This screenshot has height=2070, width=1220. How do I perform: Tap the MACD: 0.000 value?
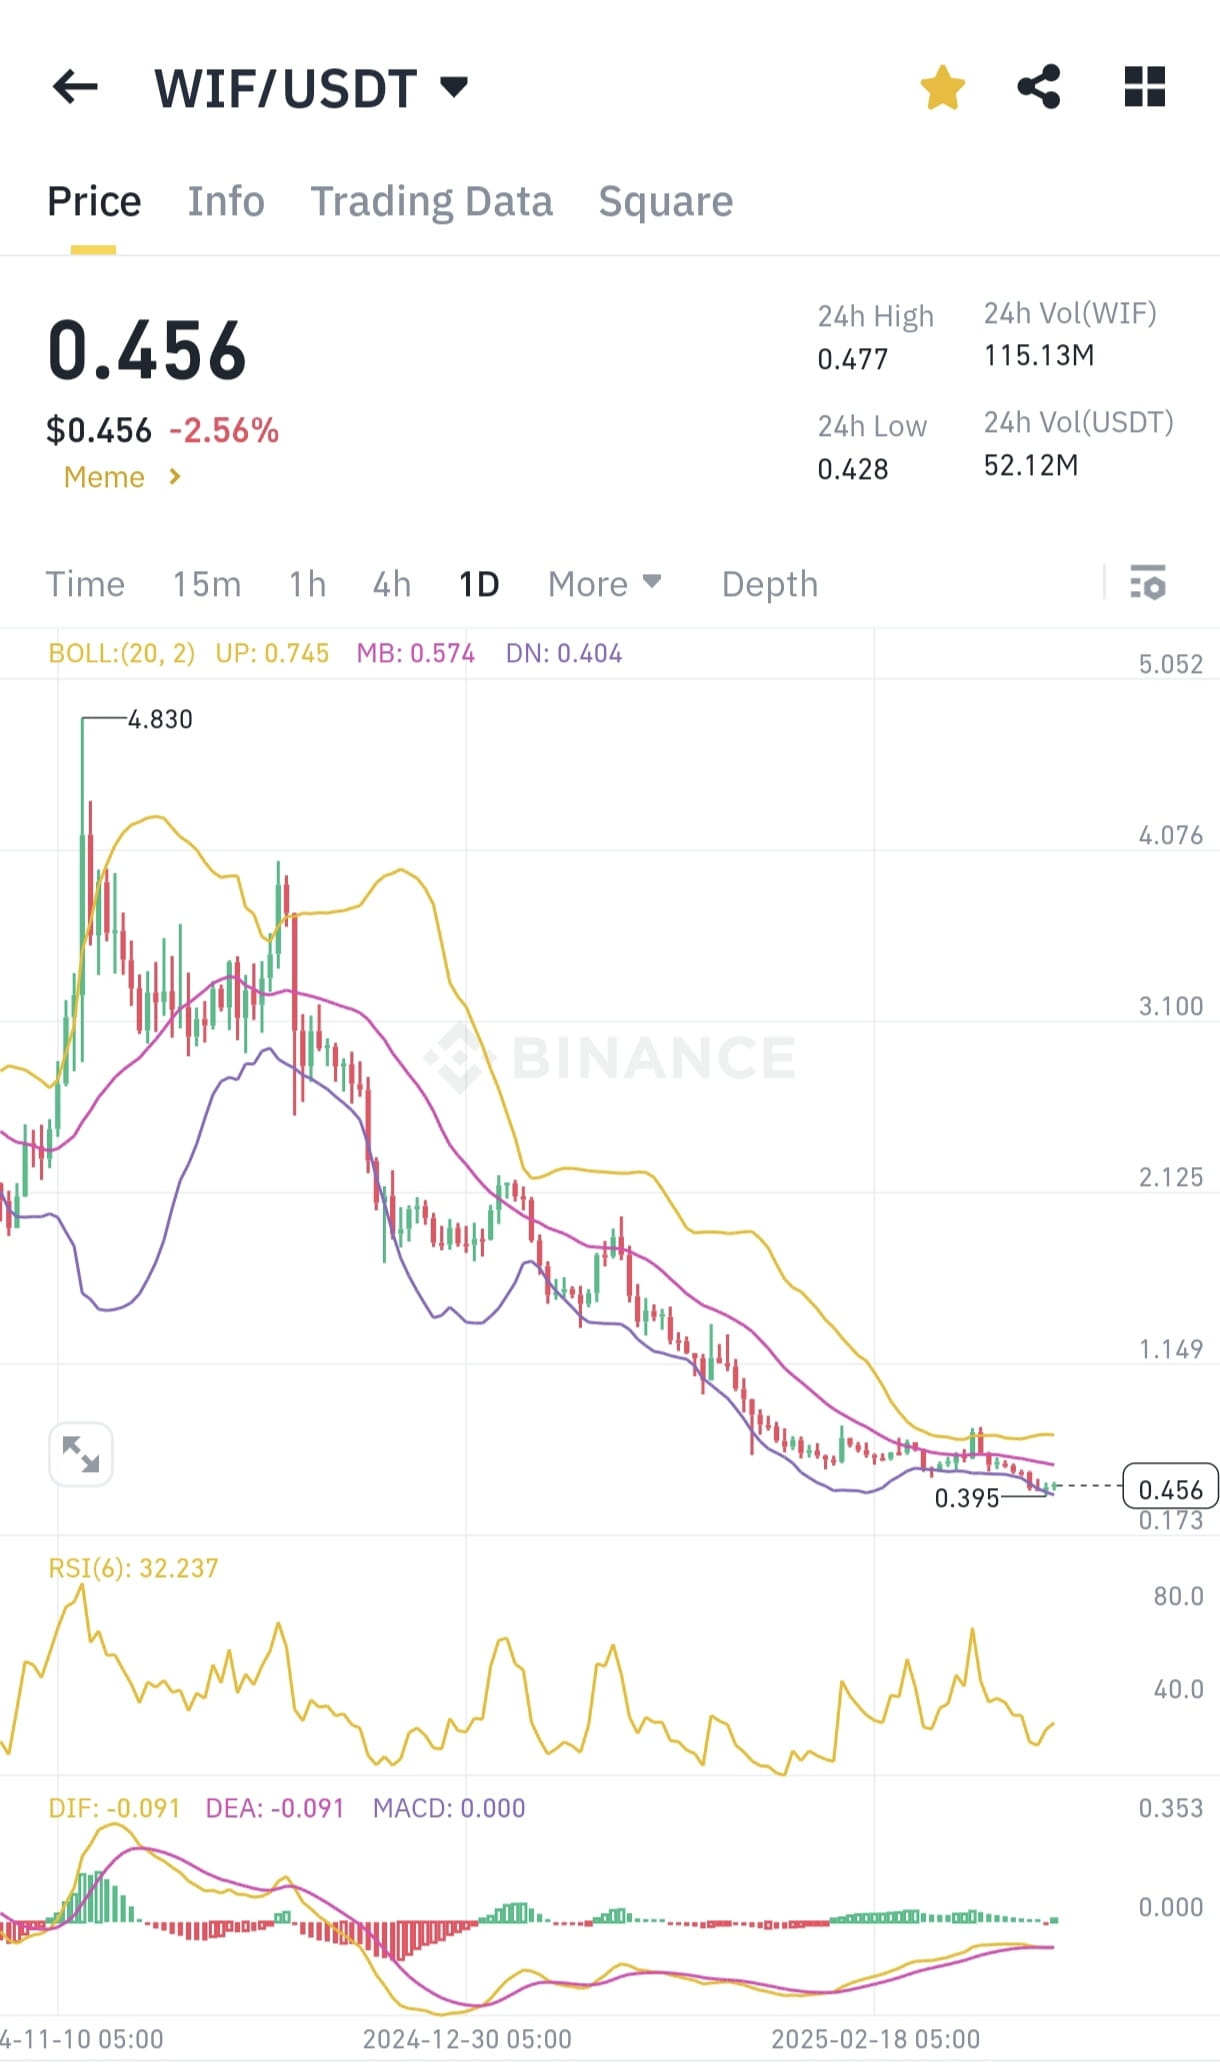(449, 1807)
